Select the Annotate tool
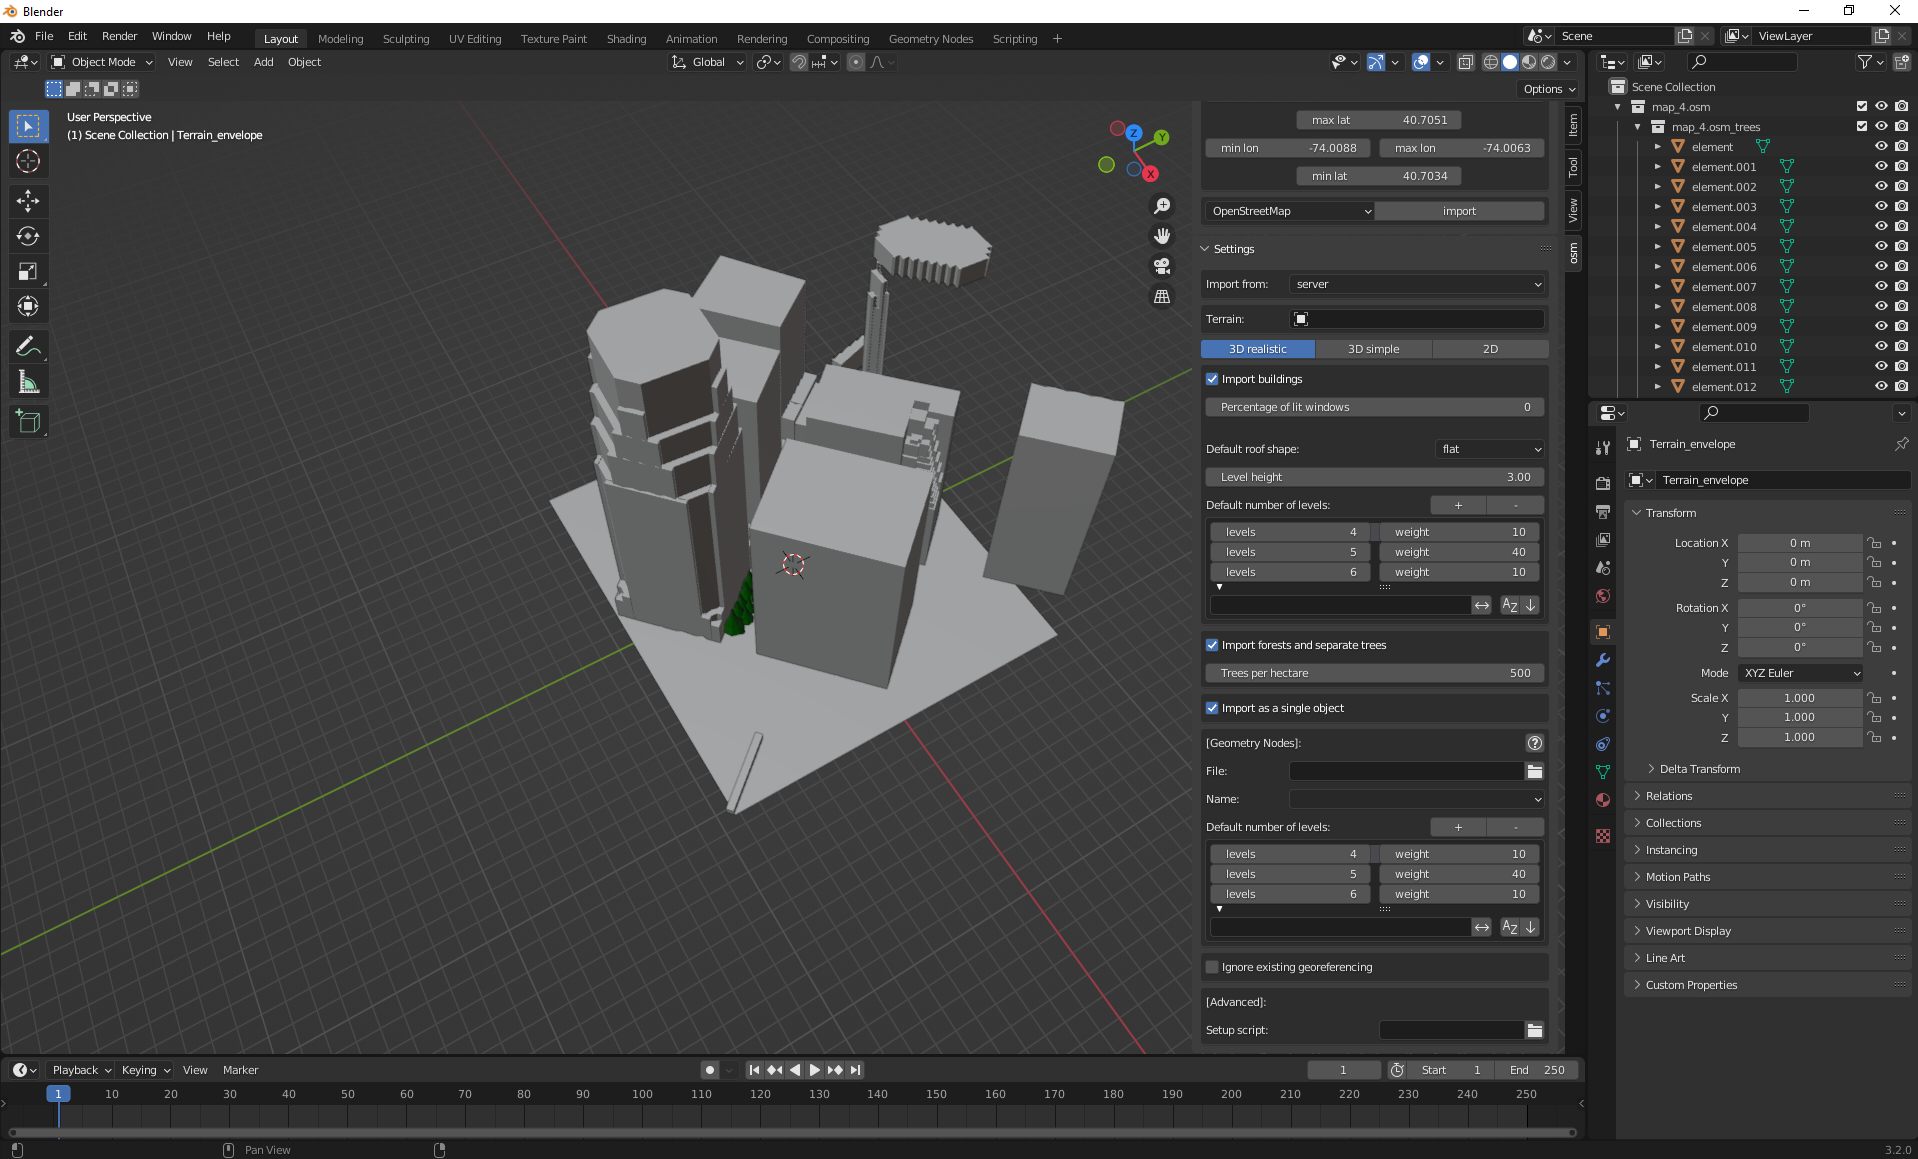Screen dimensions: 1918x1159 (28, 346)
